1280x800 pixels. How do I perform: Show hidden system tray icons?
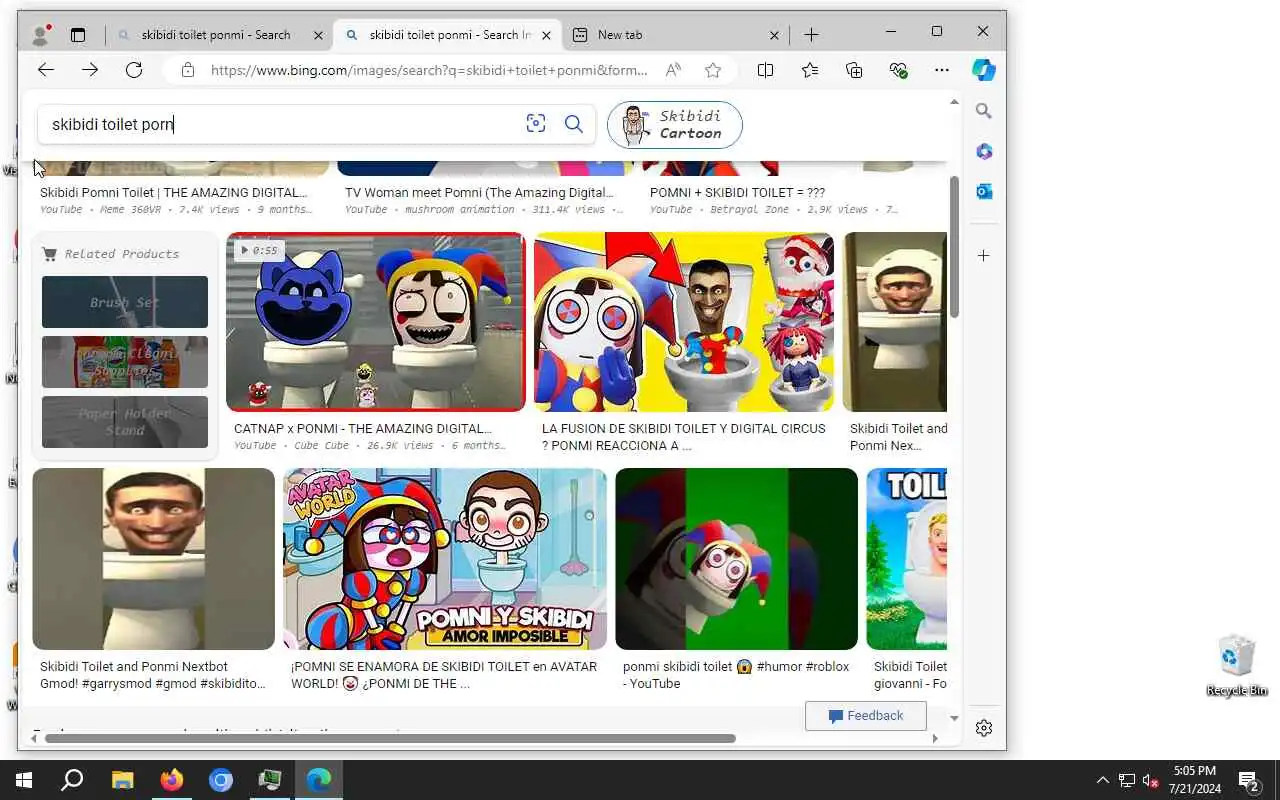[1102, 780]
